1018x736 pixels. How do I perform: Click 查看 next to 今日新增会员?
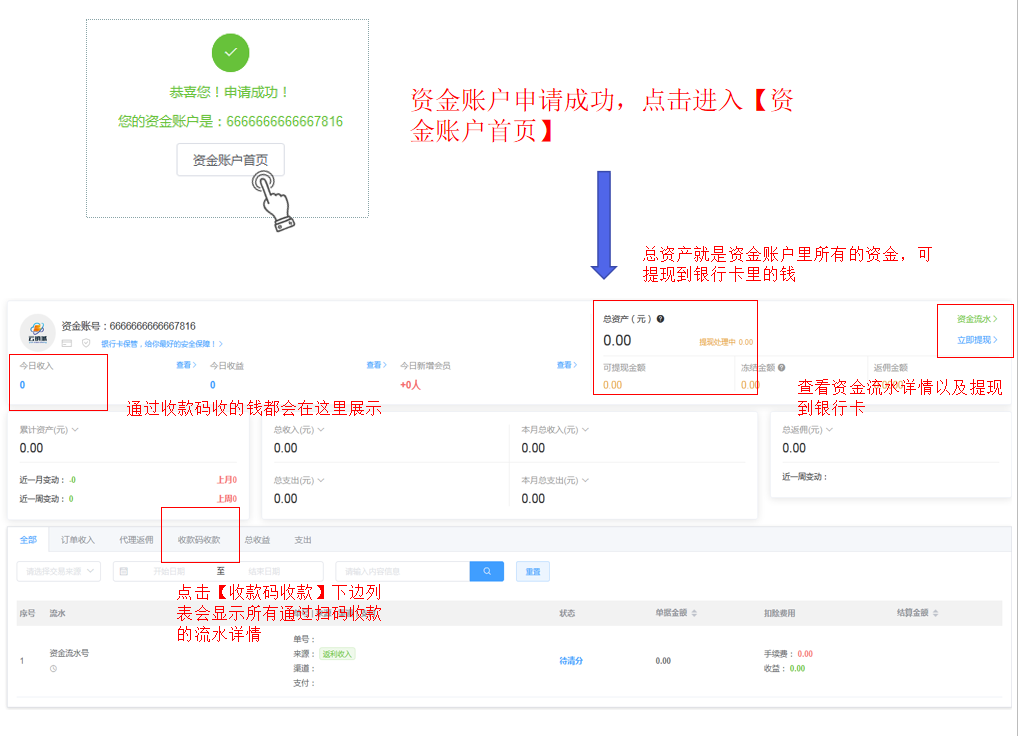pyautogui.click(x=566, y=365)
